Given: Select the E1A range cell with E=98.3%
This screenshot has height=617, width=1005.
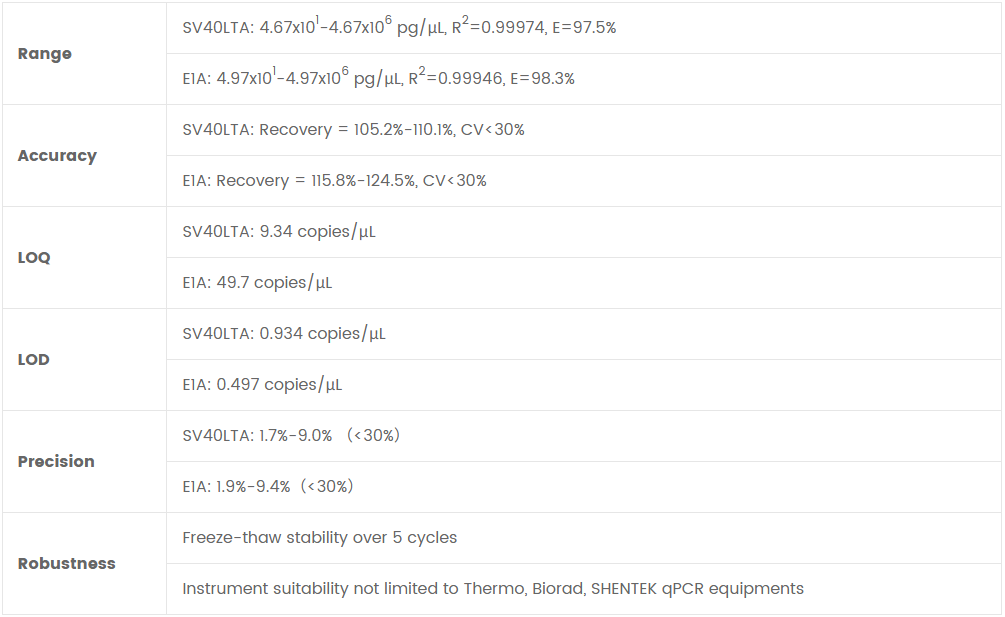Looking at the screenshot, I should (378, 79).
